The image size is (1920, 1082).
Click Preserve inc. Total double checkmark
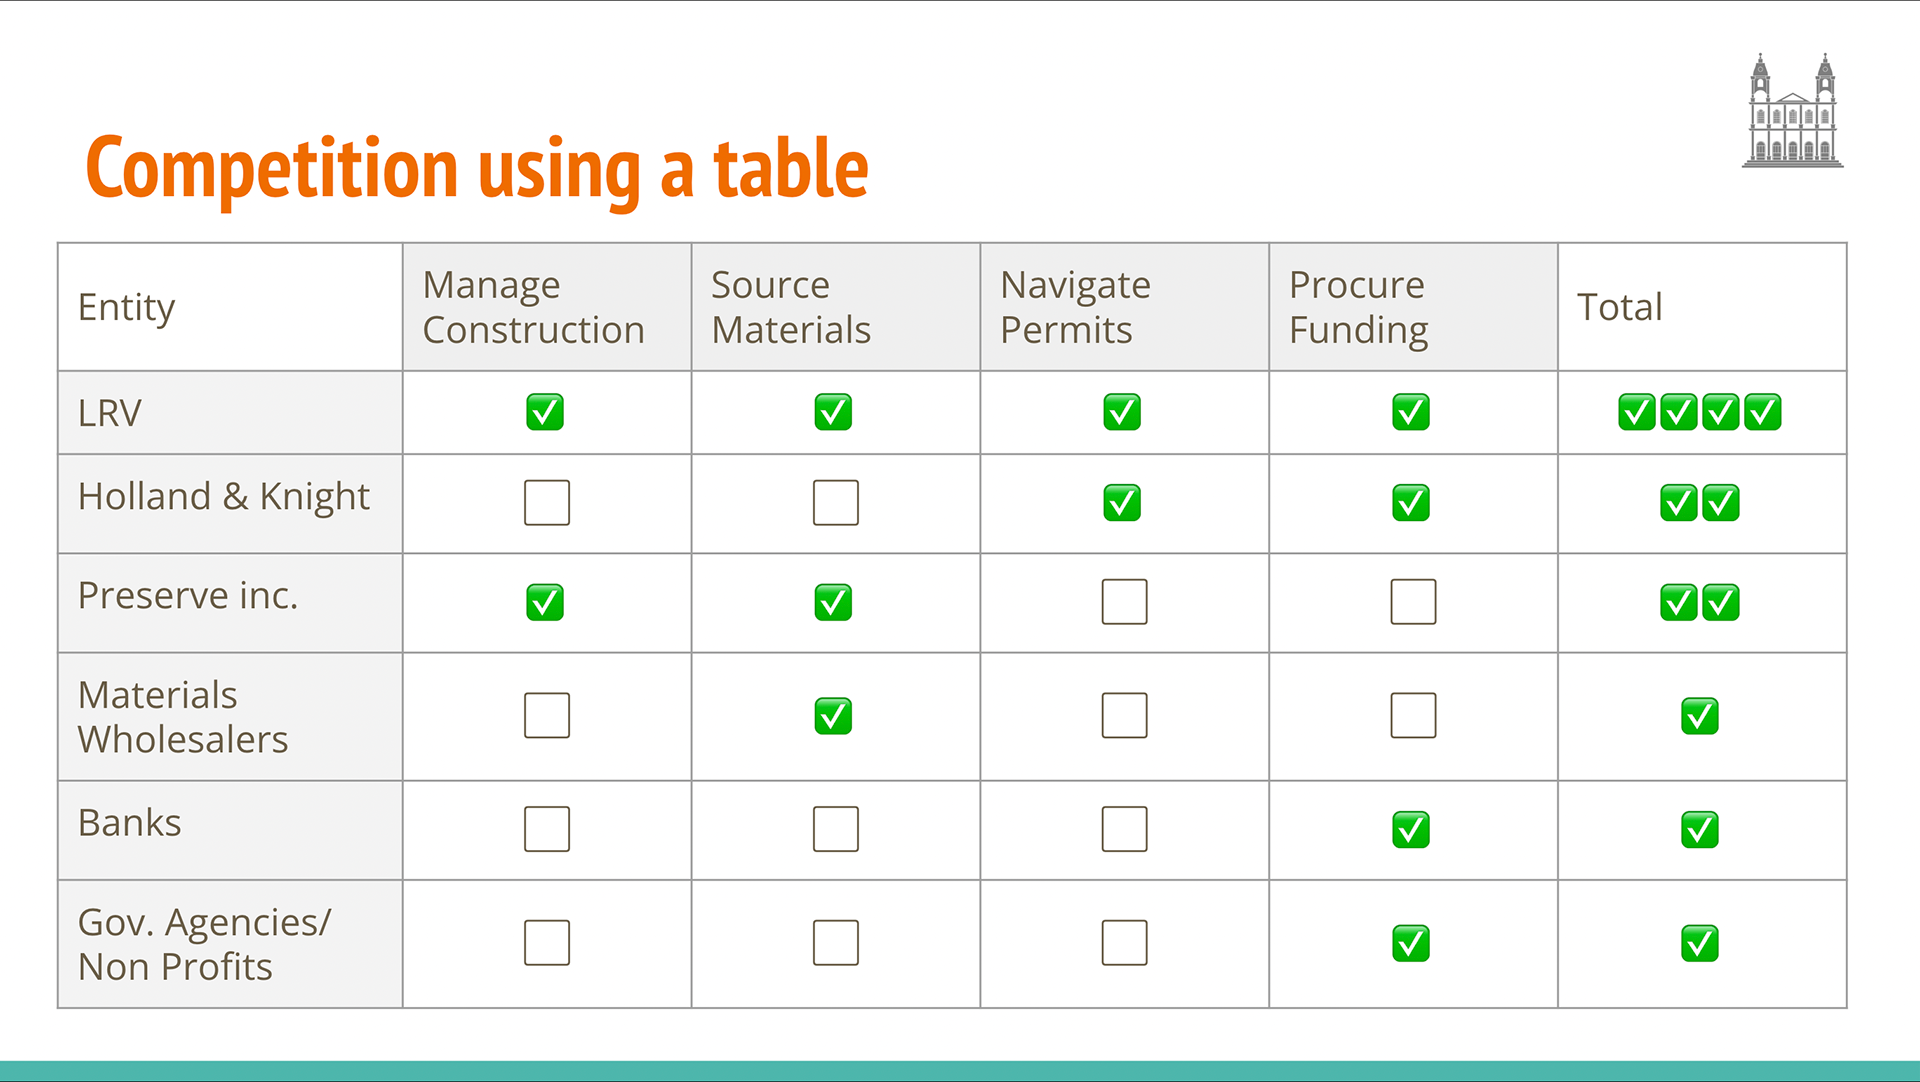1700,602
